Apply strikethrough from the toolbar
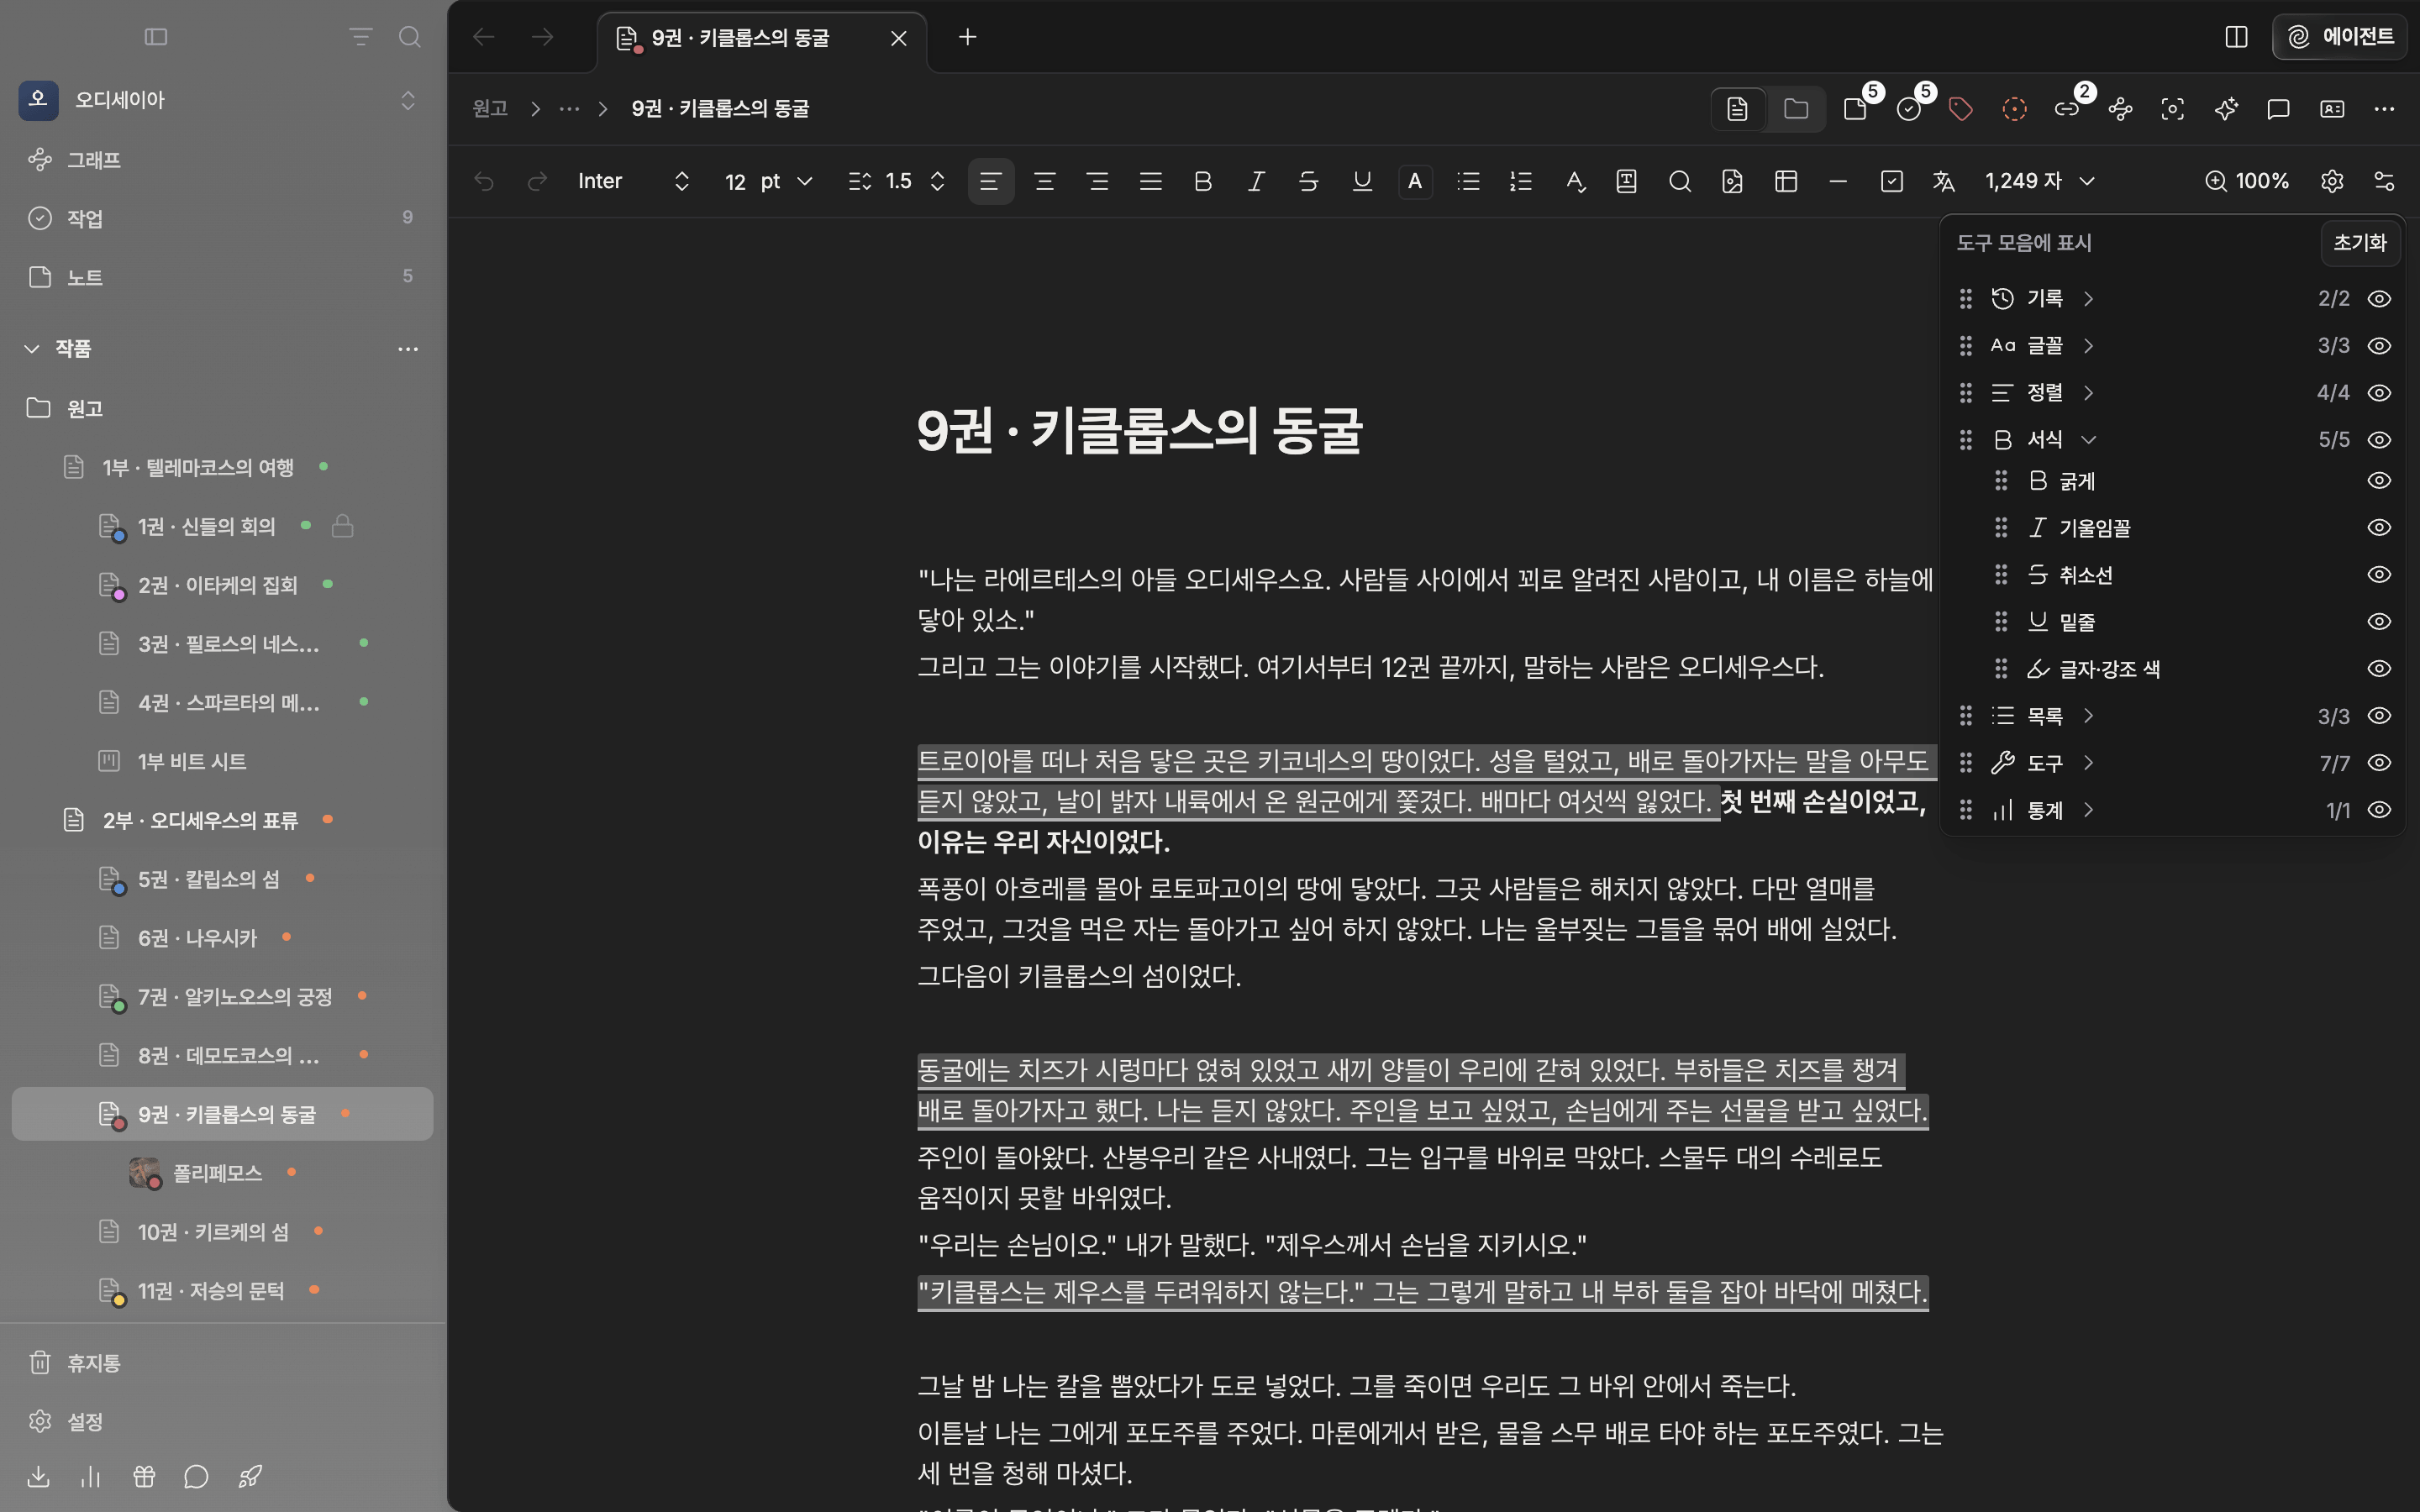 (1308, 181)
